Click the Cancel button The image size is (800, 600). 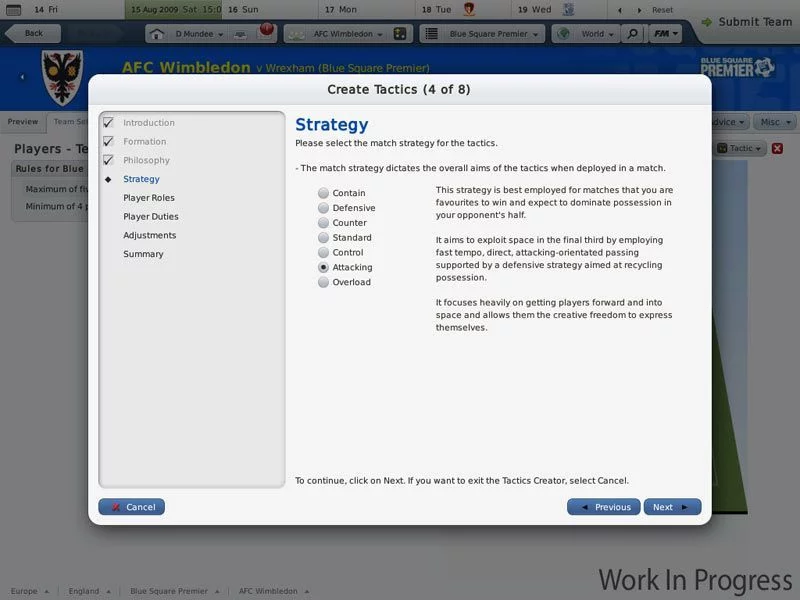point(132,507)
